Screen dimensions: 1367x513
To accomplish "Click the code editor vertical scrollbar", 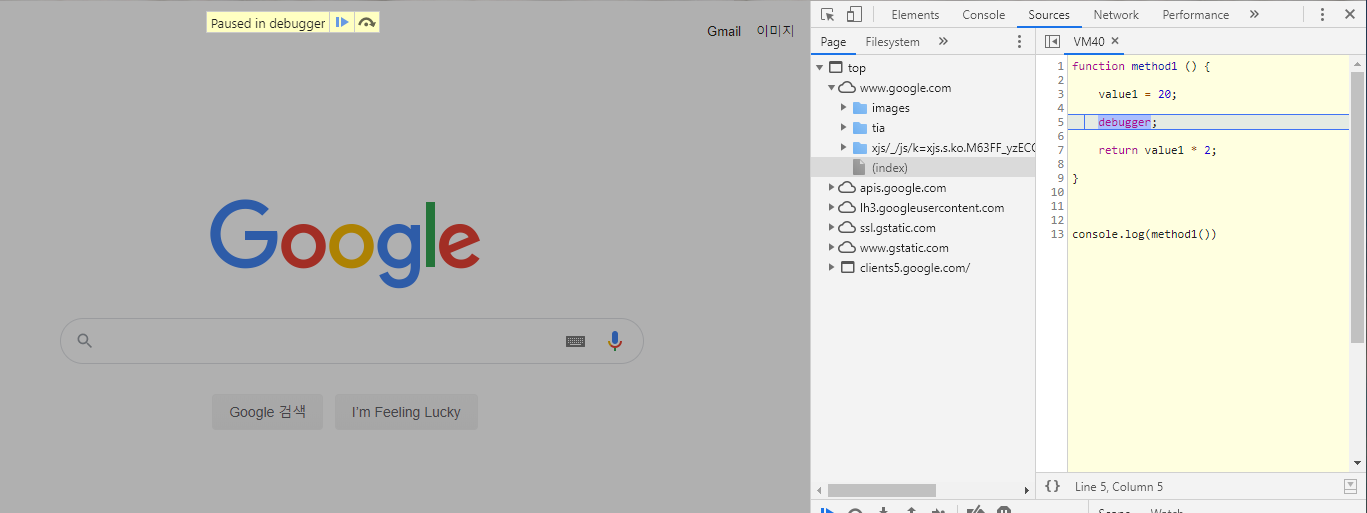I will click(x=1357, y=207).
